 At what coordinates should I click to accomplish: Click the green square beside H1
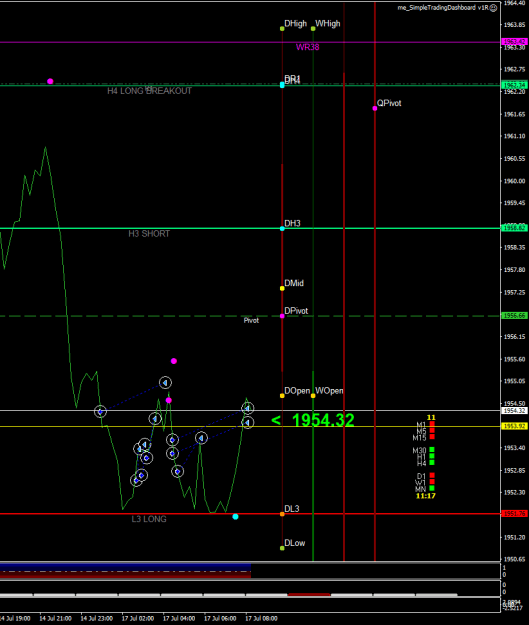click(432, 456)
